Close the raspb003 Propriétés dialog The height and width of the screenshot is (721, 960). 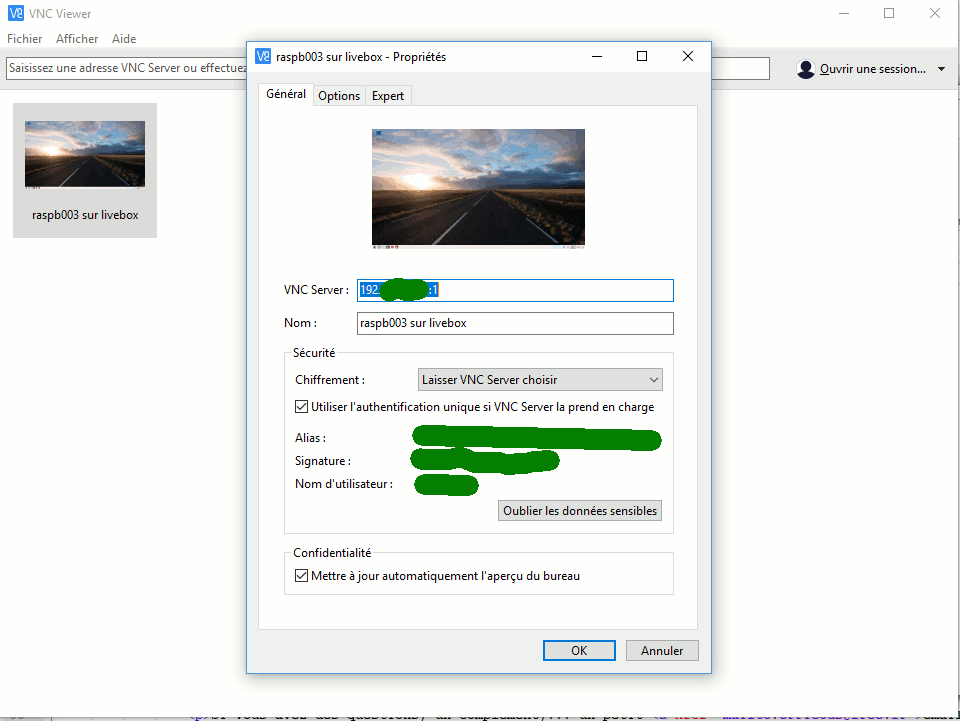click(688, 57)
